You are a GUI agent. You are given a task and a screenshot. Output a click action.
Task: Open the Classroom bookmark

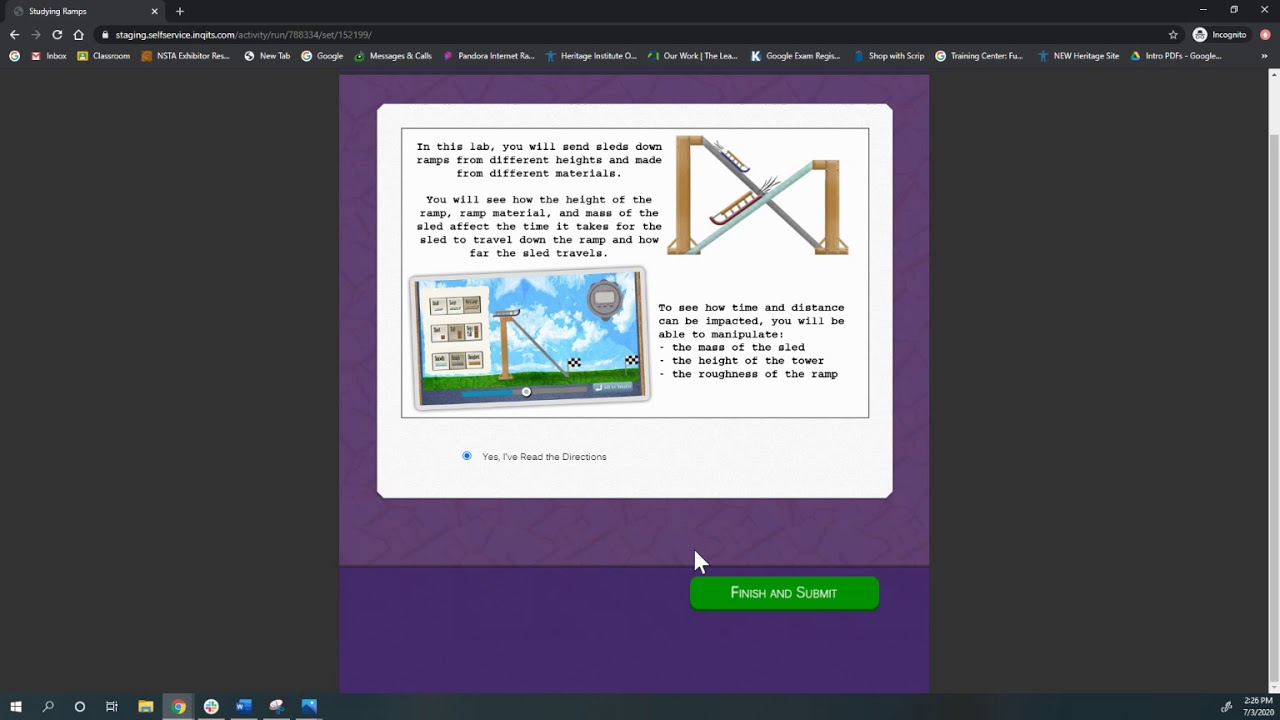click(x=104, y=56)
